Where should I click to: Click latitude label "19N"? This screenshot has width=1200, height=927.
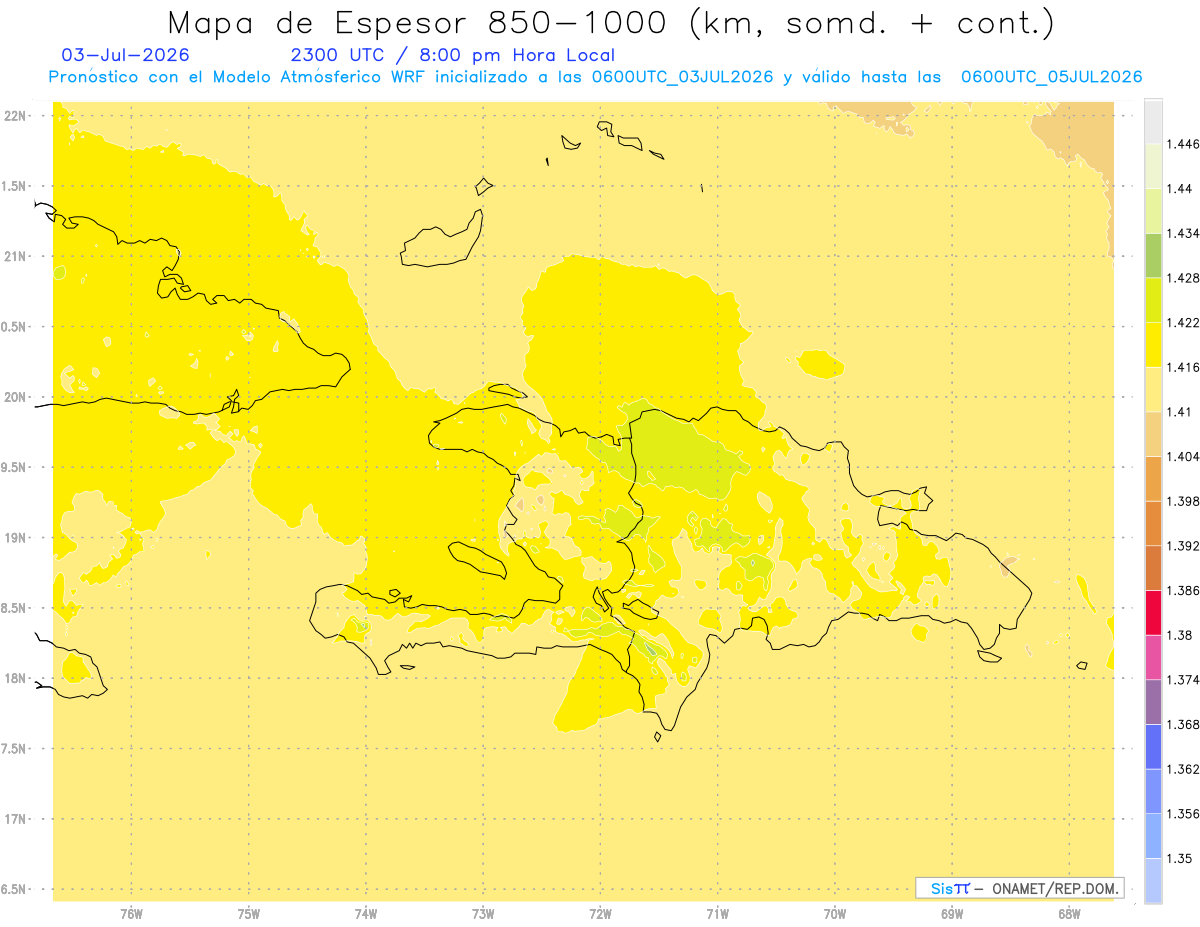point(15,537)
